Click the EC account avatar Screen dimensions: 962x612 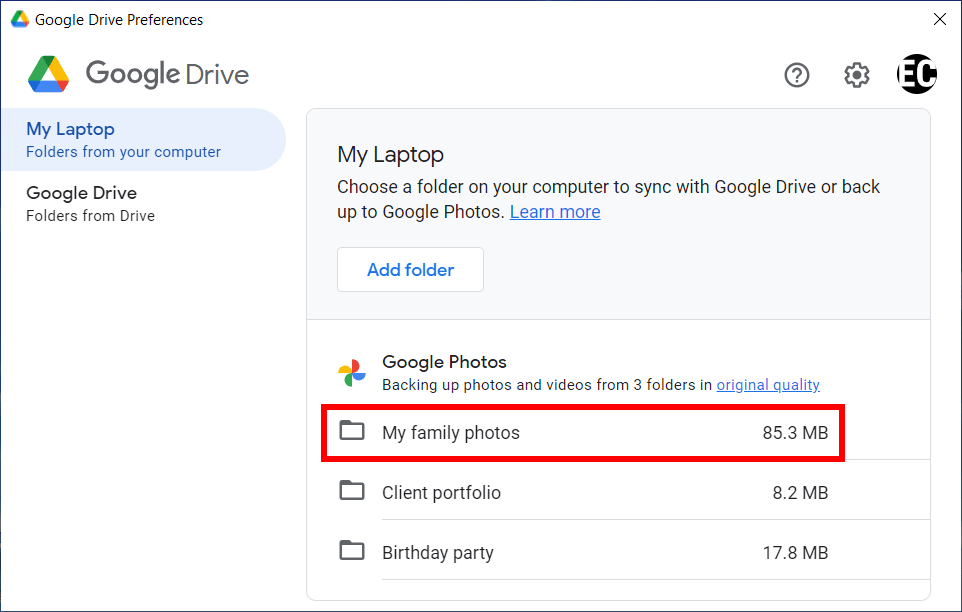[x=917, y=74]
